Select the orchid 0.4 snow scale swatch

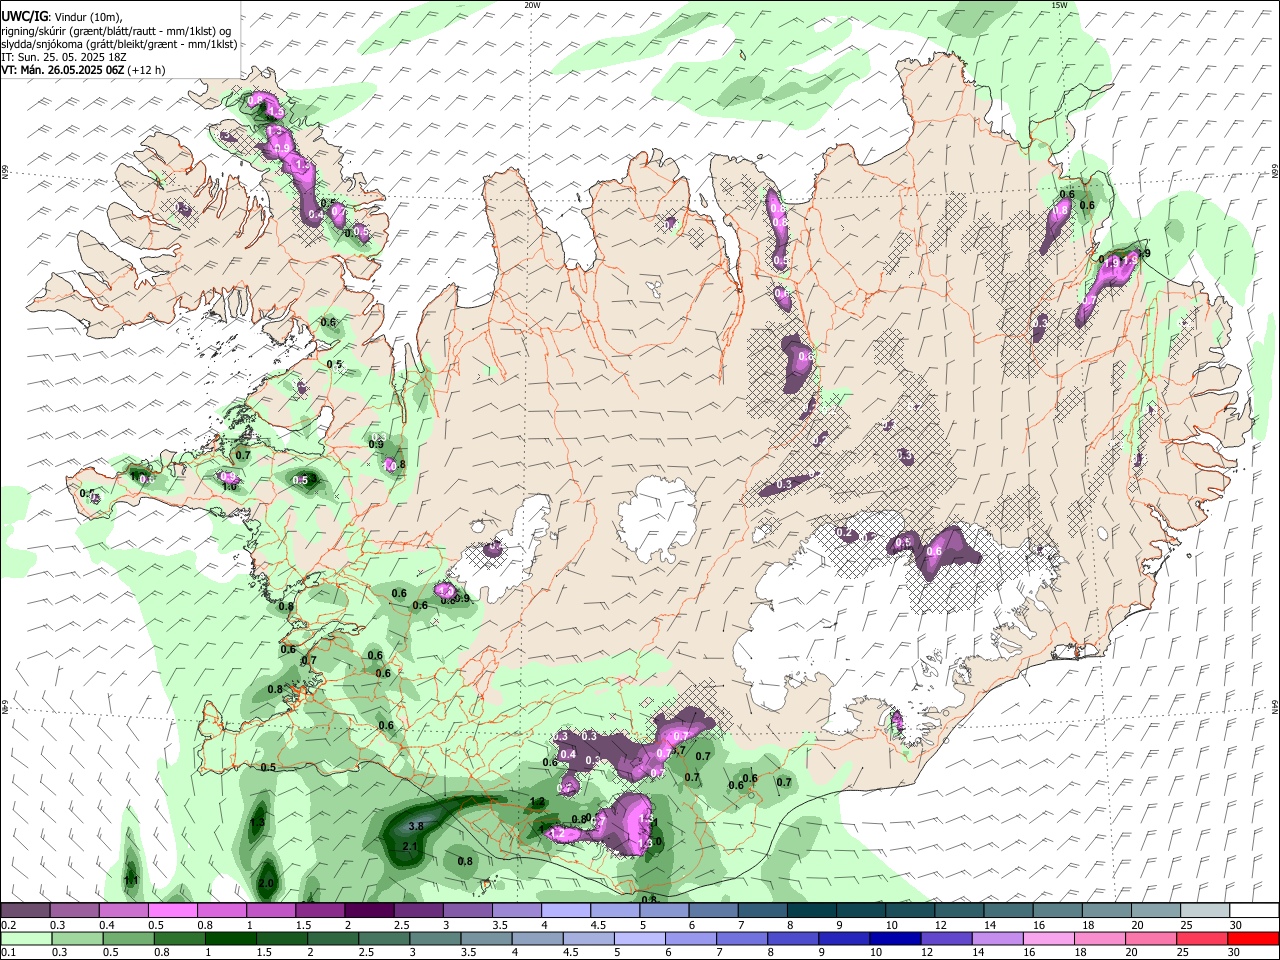tap(123, 911)
